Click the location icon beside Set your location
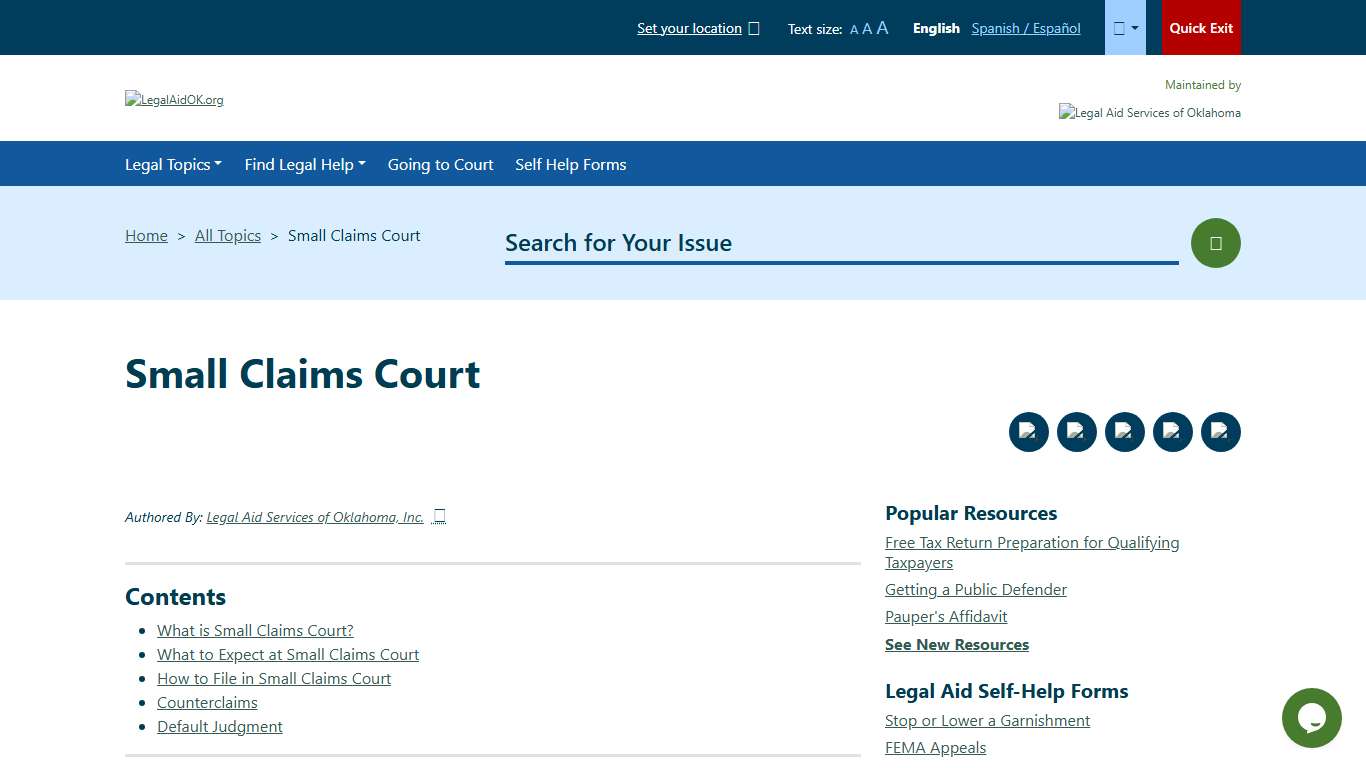1366x768 pixels. pos(755,28)
